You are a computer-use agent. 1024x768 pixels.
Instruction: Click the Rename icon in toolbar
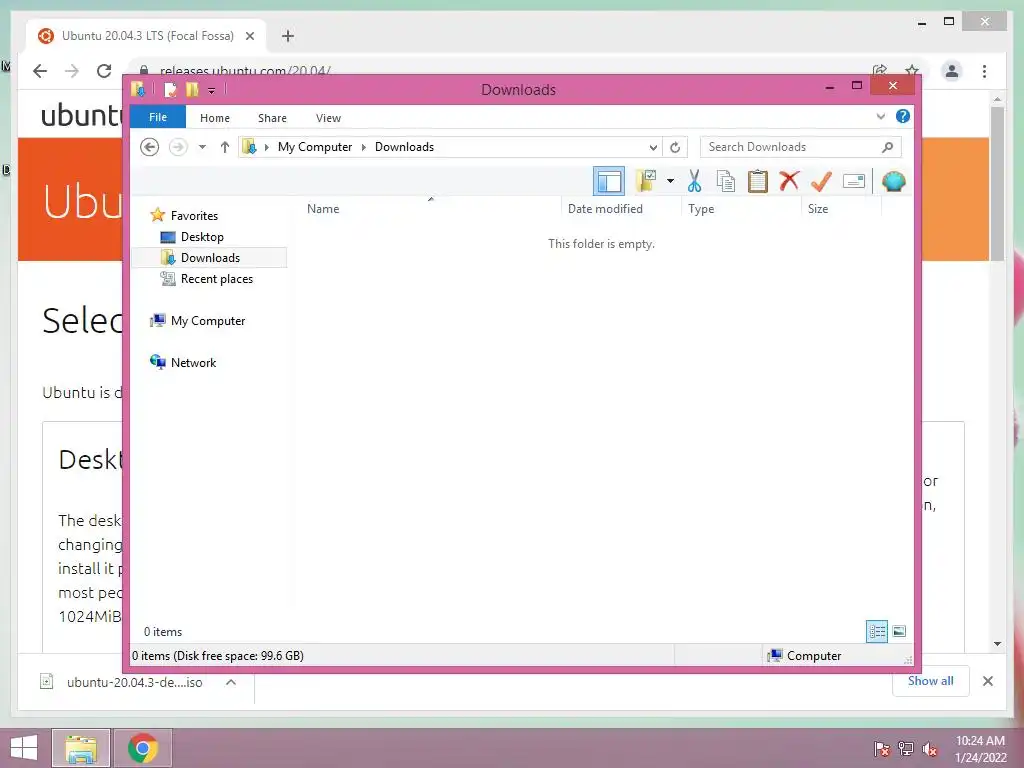(854, 181)
